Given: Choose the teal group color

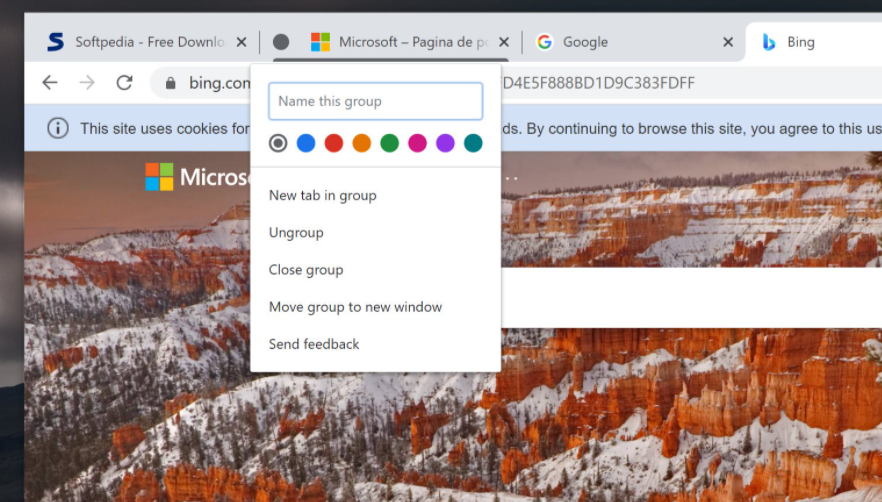Looking at the screenshot, I should [473, 143].
